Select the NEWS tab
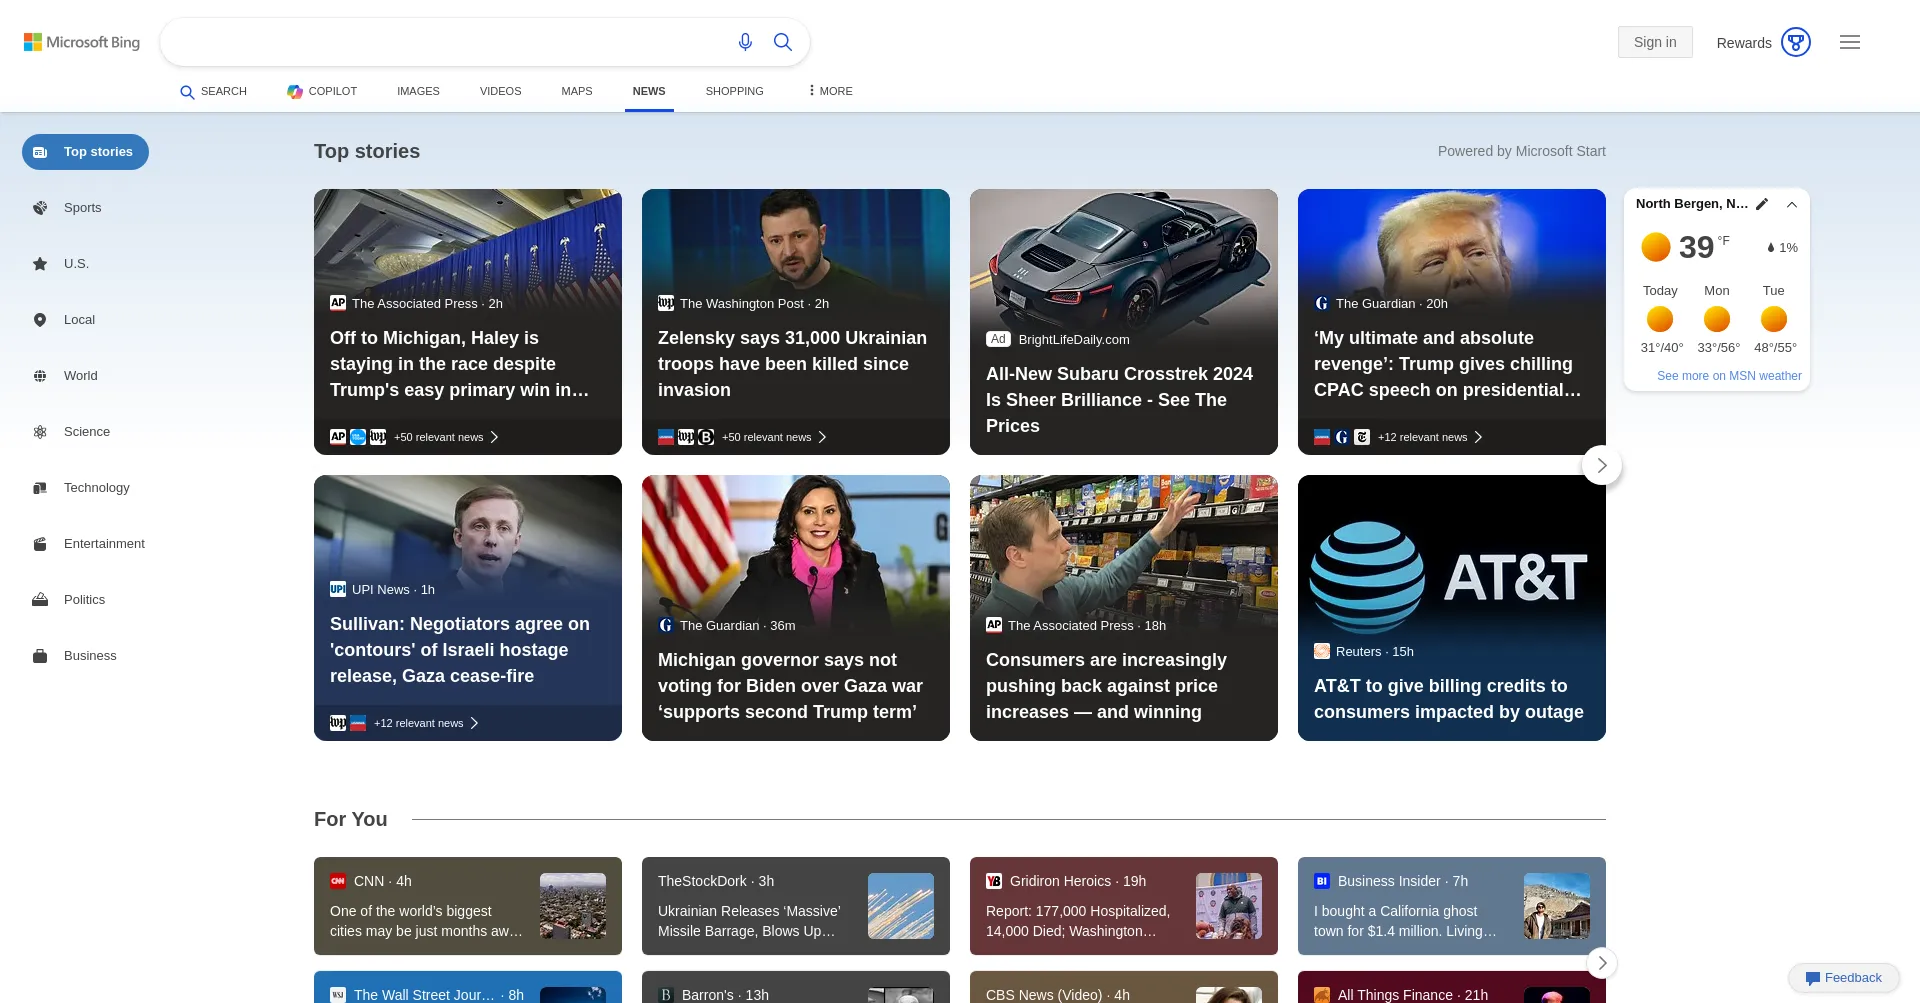The image size is (1920, 1003). (x=649, y=91)
